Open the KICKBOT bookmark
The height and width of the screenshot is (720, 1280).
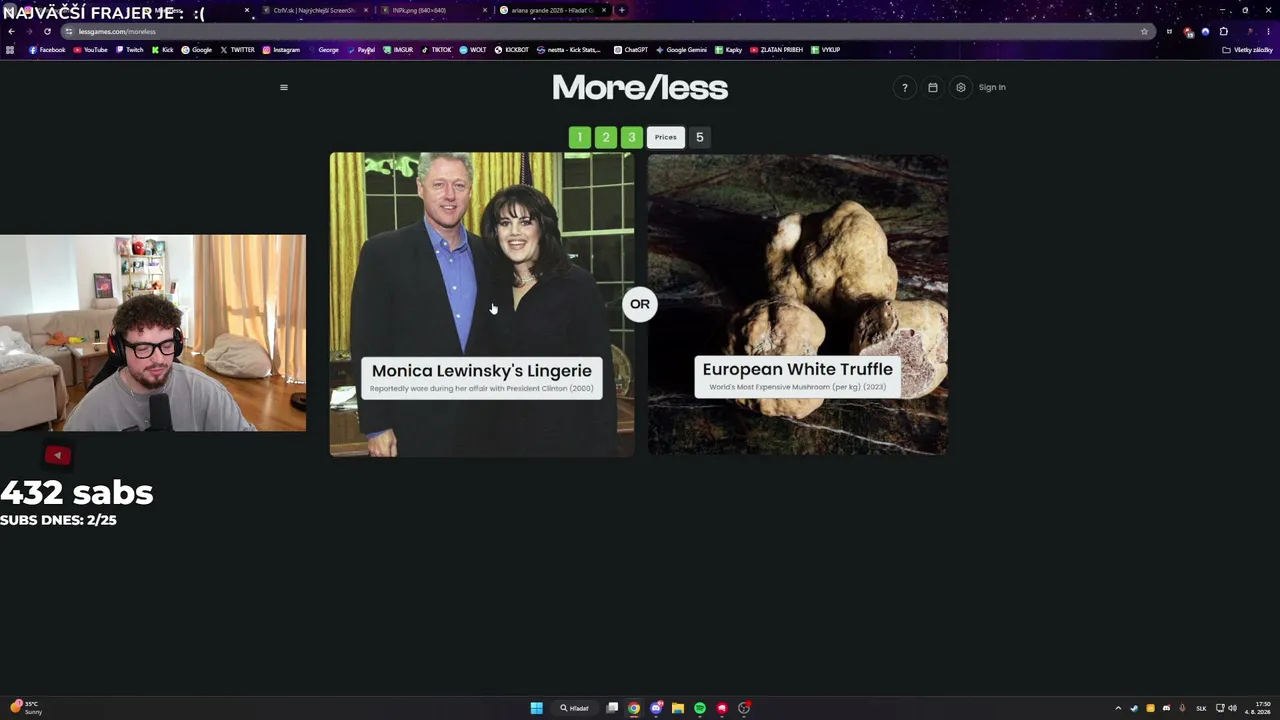pos(512,50)
